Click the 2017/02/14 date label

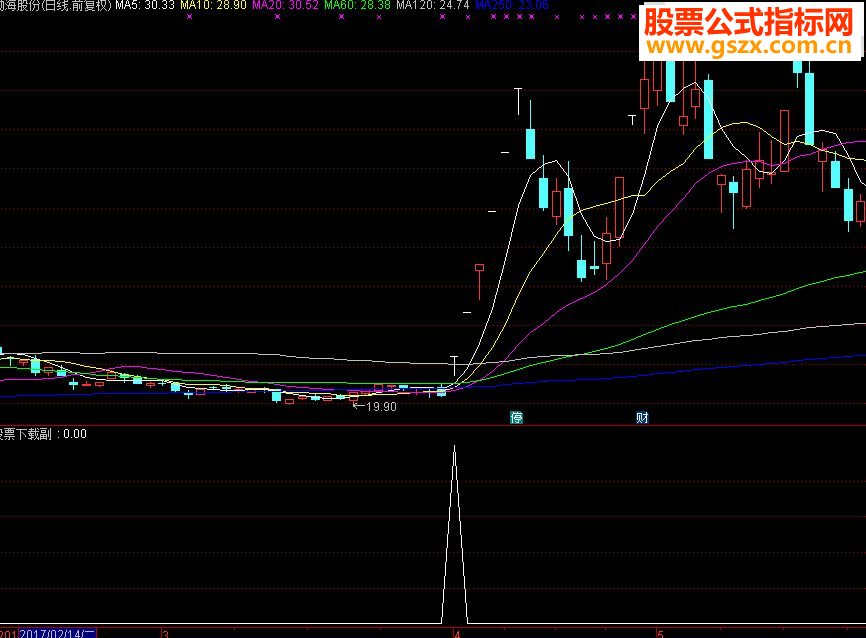point(57,633)
